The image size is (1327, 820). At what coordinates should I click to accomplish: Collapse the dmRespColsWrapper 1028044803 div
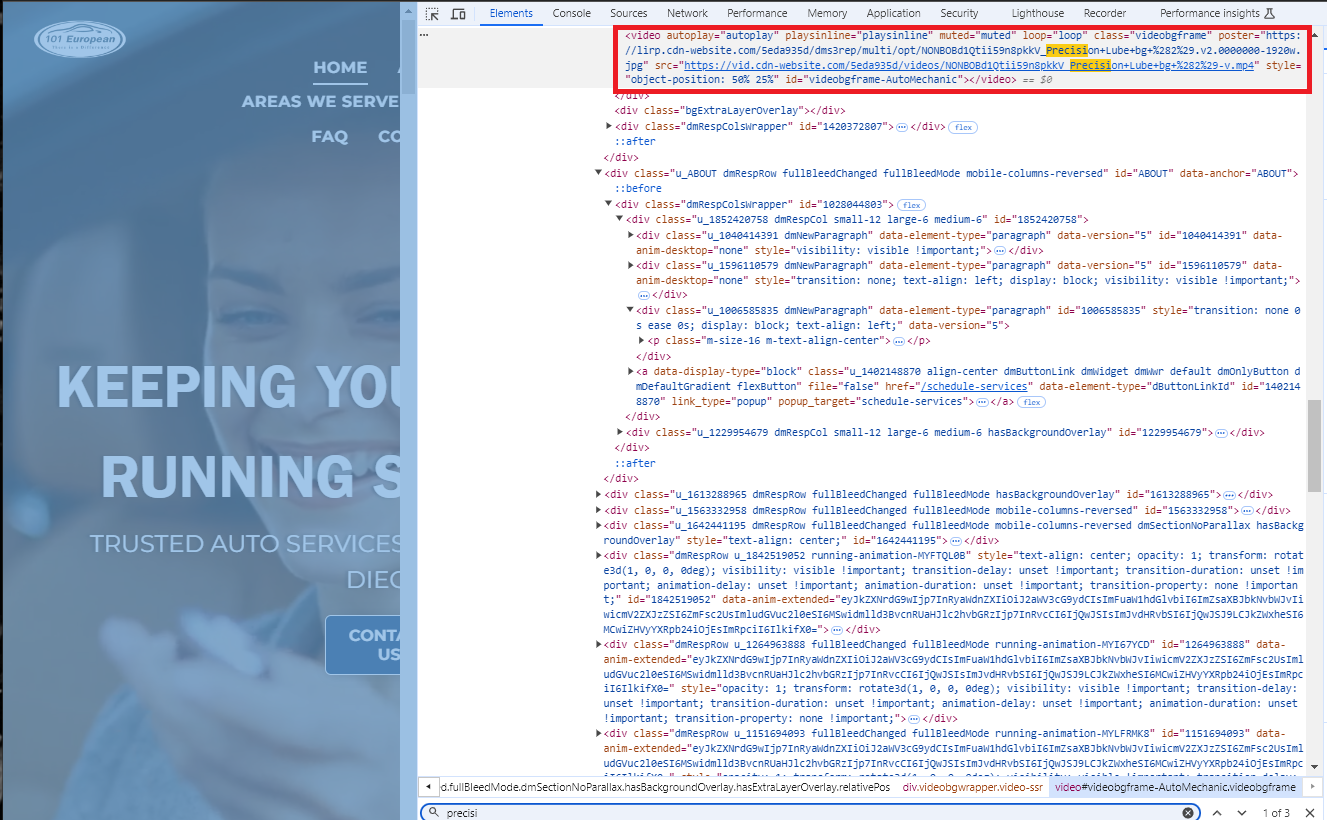[610, 204]
